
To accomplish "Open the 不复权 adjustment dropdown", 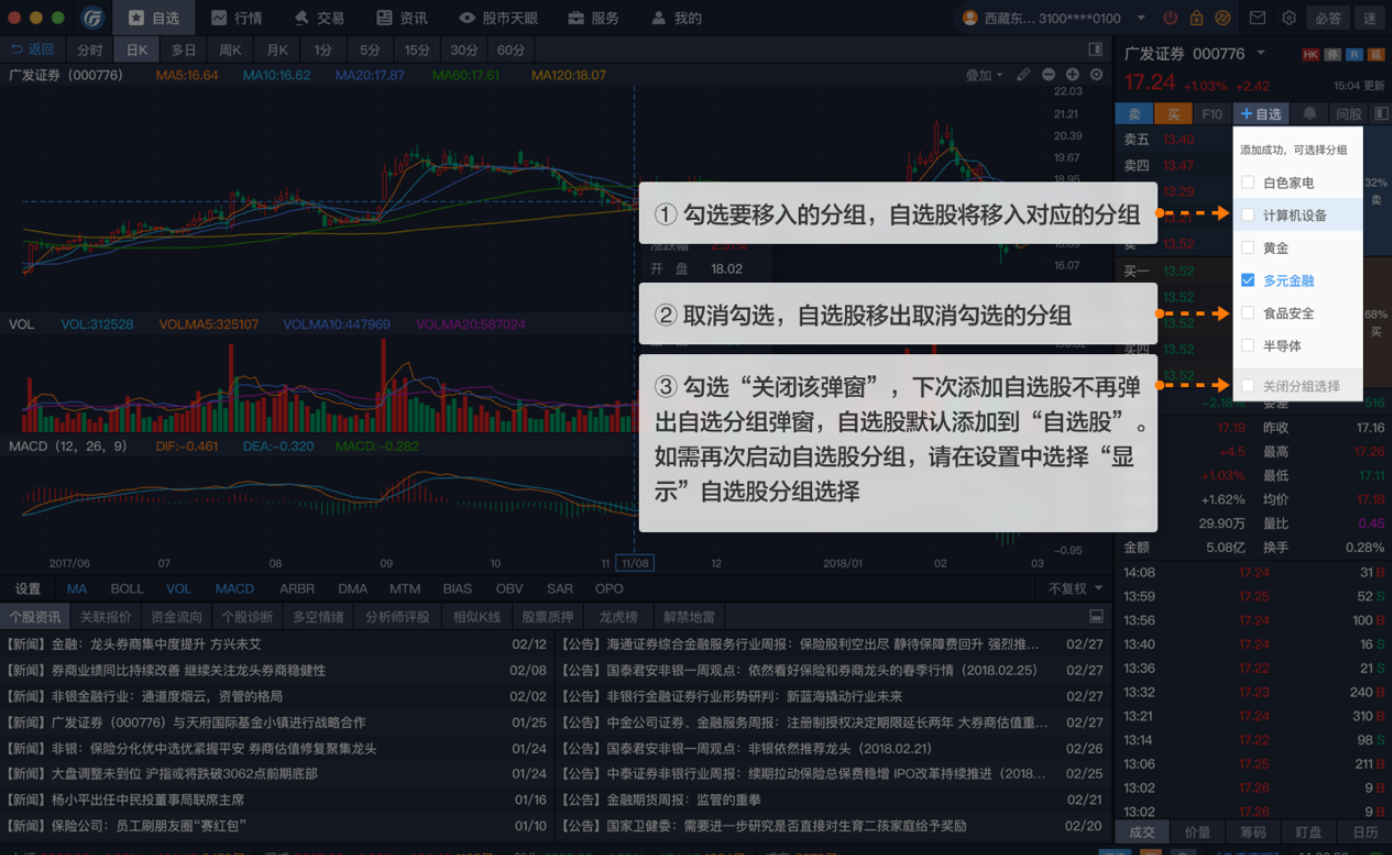I will point(1075,589).
